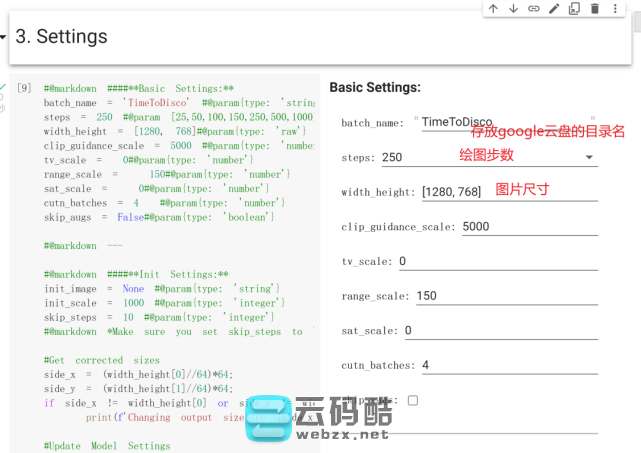Collapse the 3. Settings section

tap(4, 38)
